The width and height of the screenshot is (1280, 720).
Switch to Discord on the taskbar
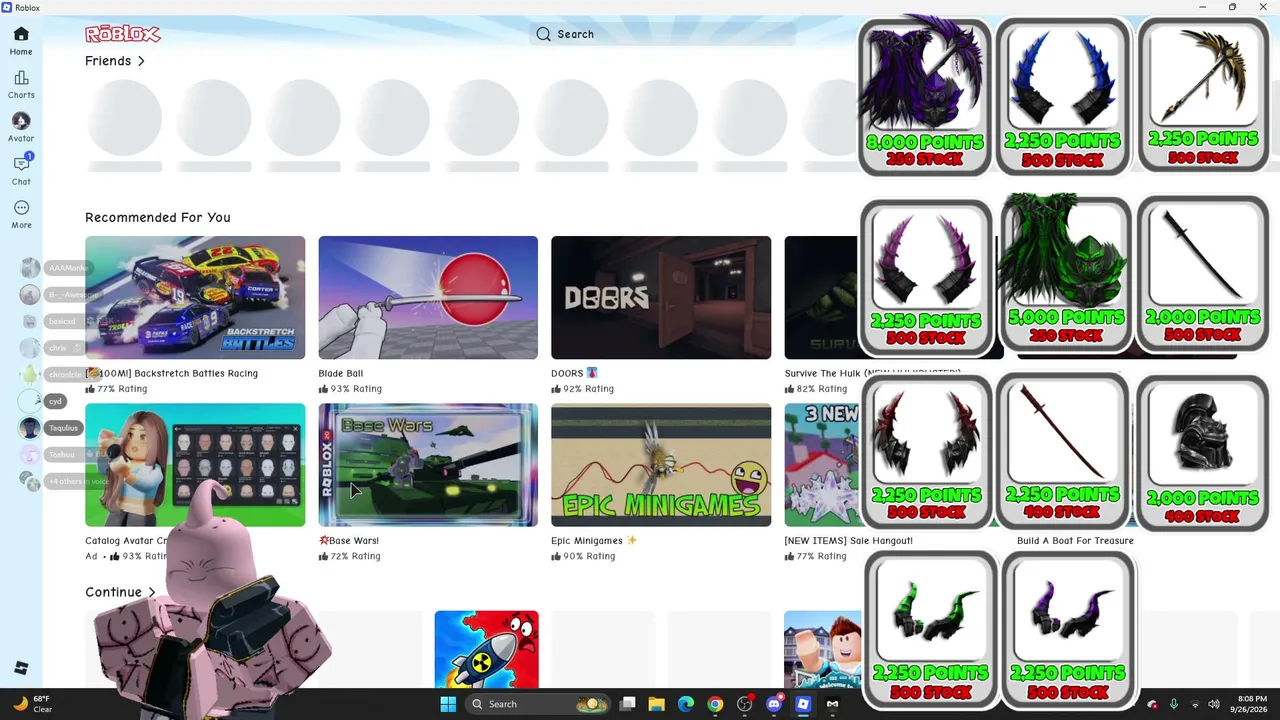tap(773, 704)
